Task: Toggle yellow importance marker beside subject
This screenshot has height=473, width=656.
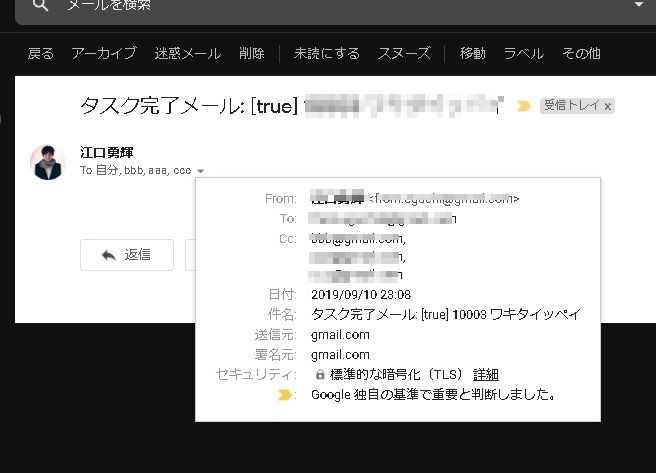Action: click(523, 105)
